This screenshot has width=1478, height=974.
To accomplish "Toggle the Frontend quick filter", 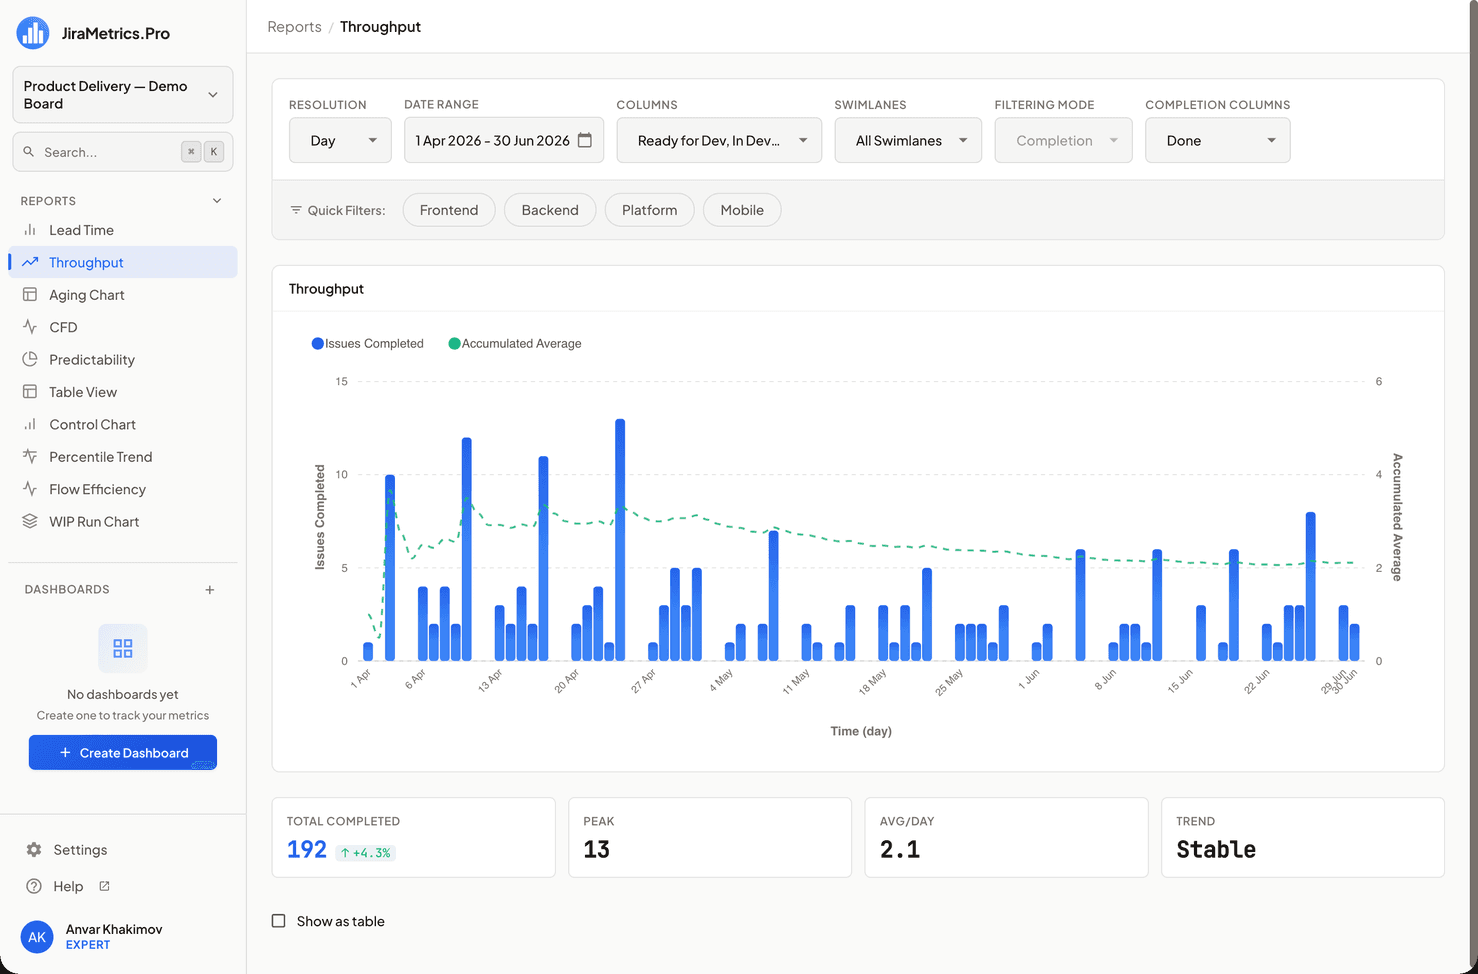I will pos(449,210).
